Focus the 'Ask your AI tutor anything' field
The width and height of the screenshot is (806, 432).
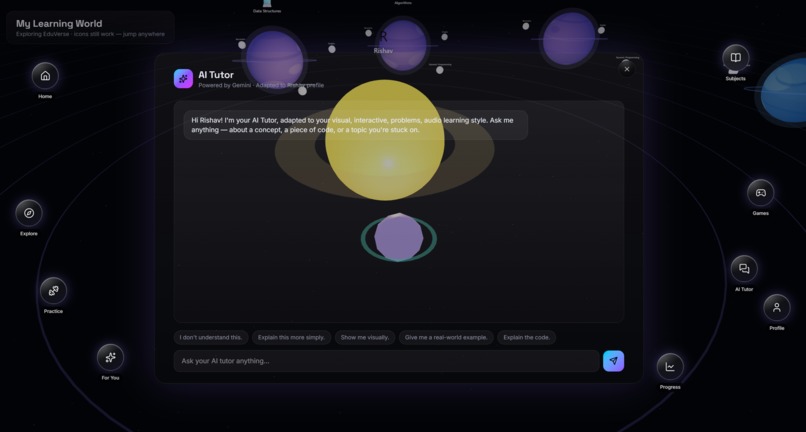[x=387, y=361]
